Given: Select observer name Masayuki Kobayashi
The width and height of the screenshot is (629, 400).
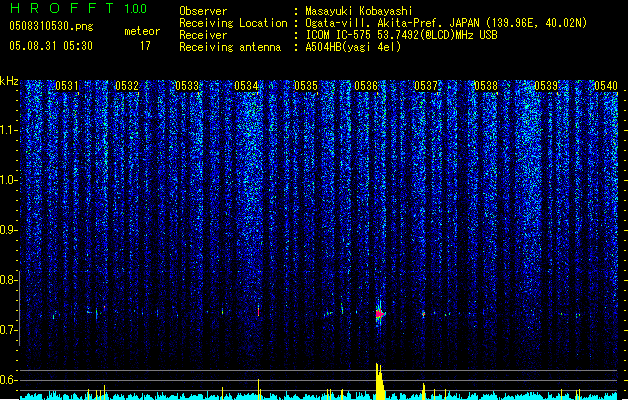Looking at the screenshot, I should point(359,11).
